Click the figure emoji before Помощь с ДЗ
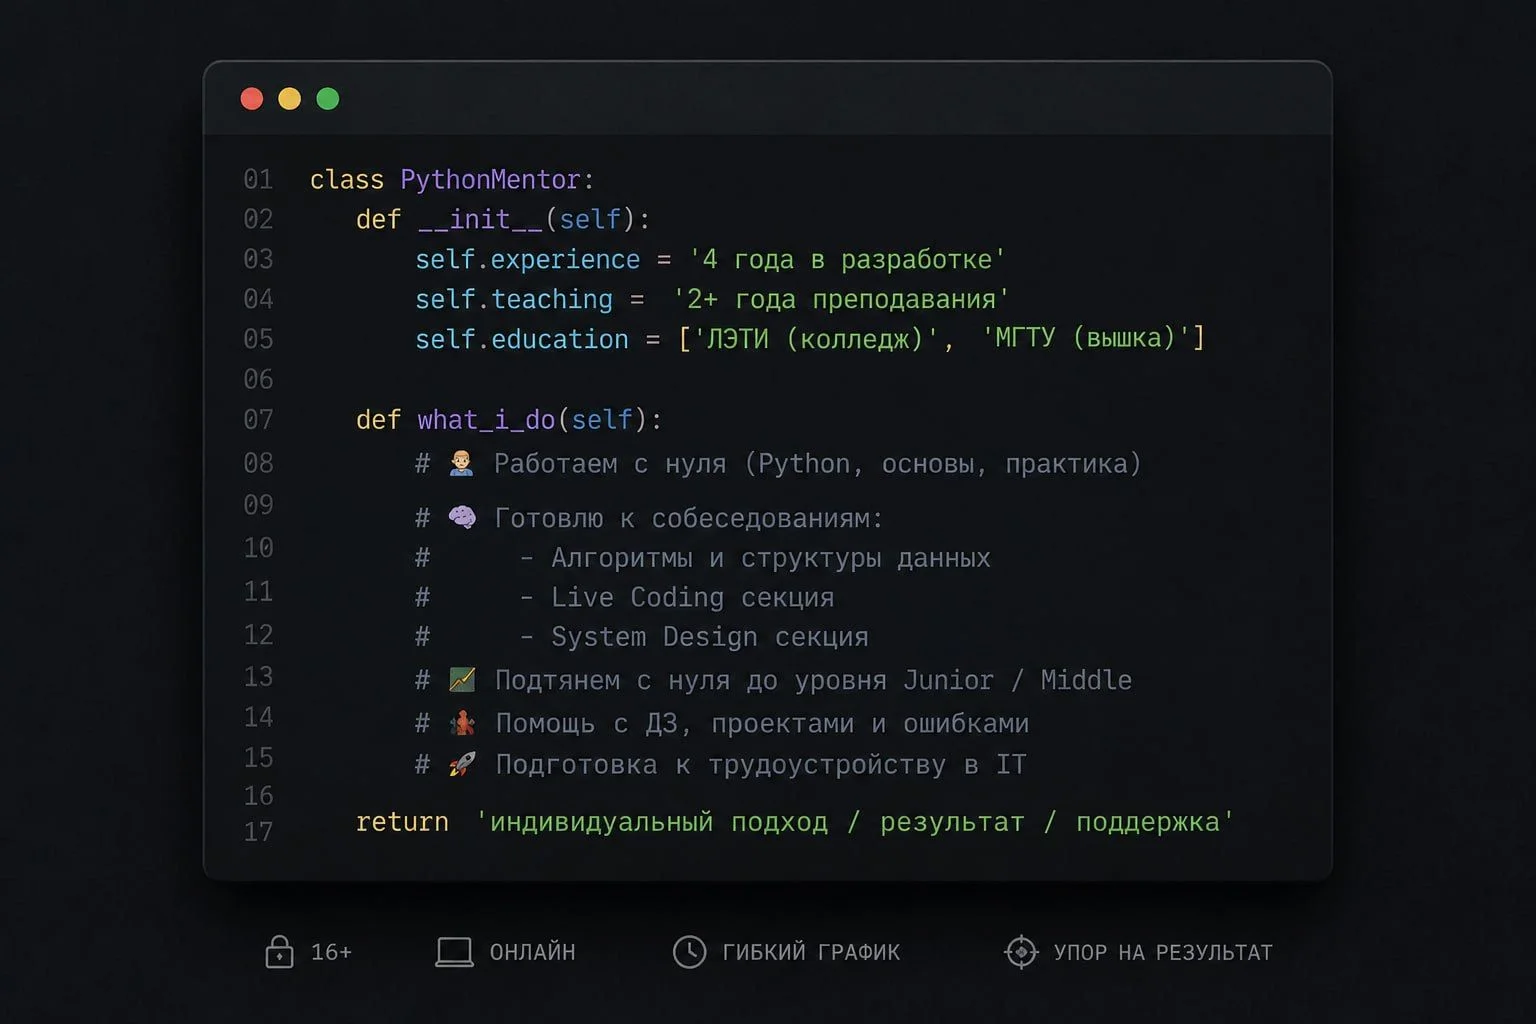 pos(462,722)
